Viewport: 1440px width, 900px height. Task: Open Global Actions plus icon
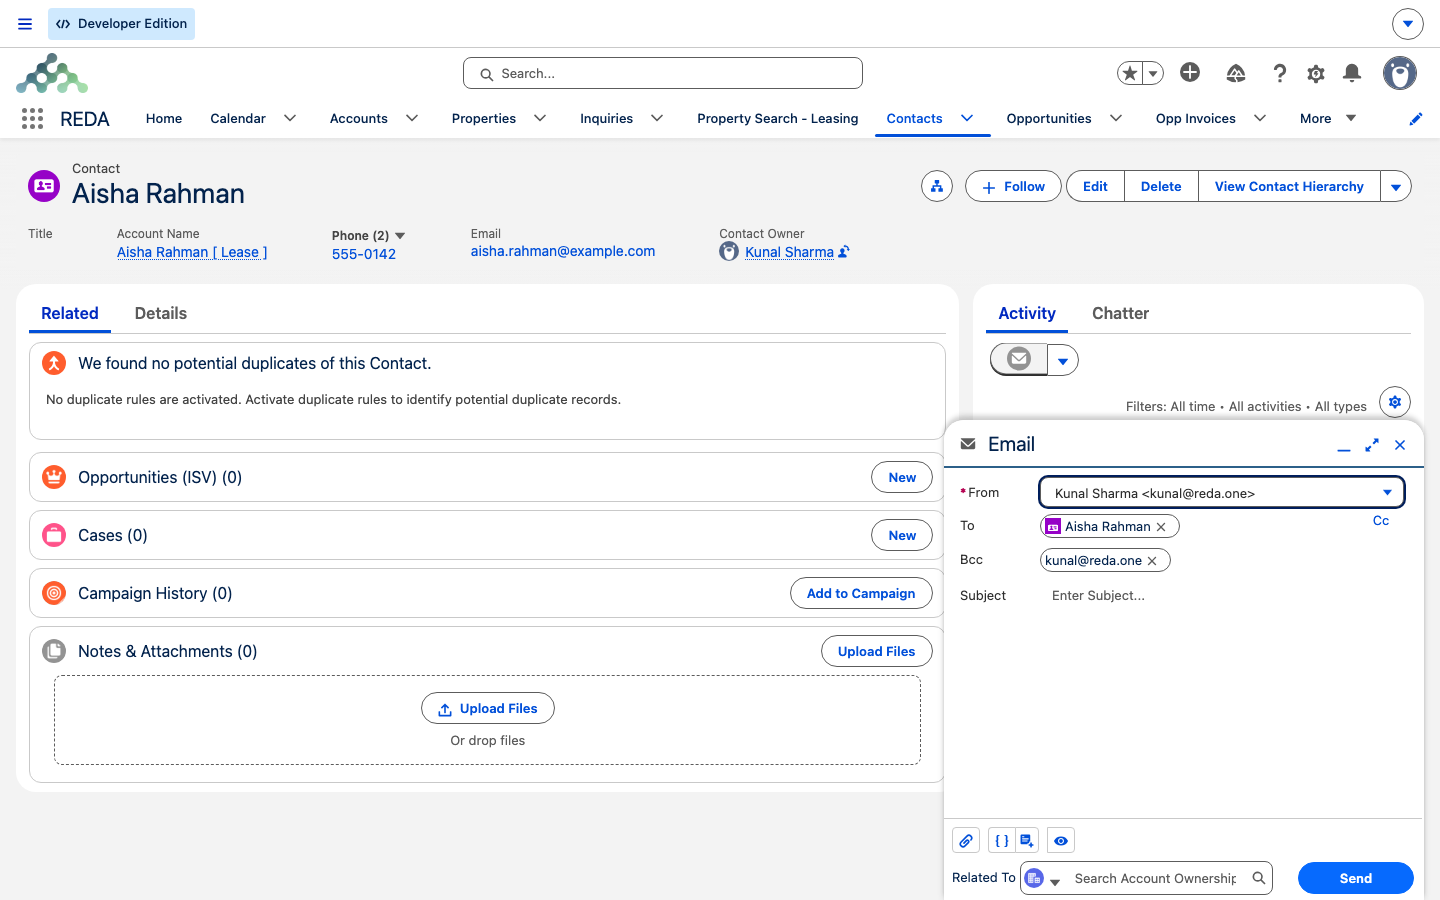1190,72
